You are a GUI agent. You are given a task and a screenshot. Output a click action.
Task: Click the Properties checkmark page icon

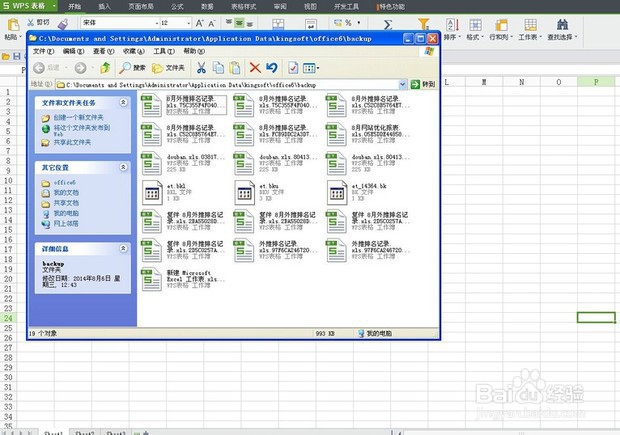[293, 68]
